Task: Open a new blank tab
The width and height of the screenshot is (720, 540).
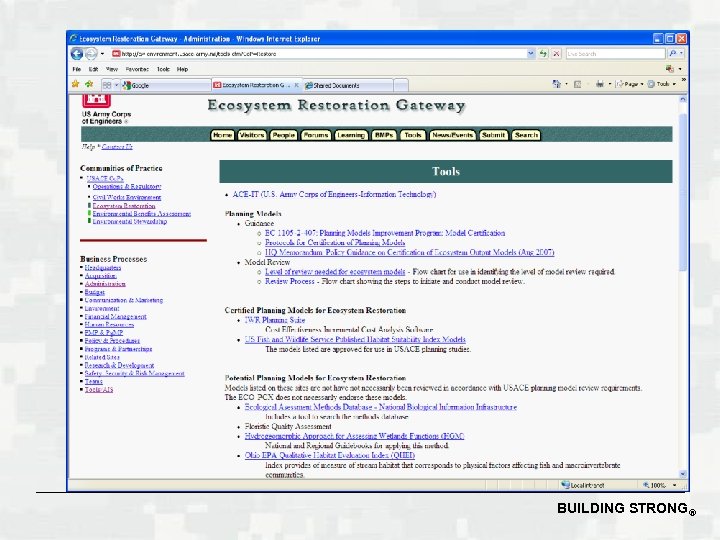Action: 401,85
